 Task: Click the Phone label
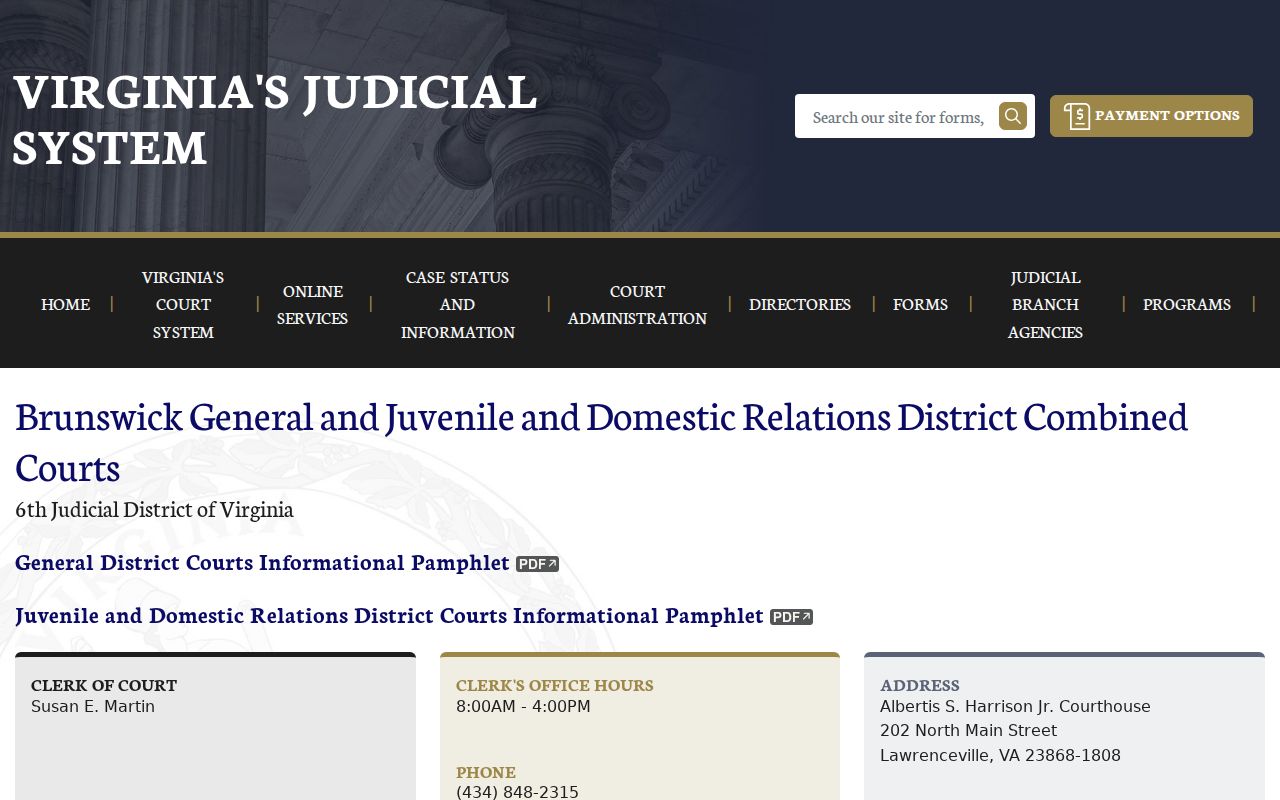pyautogui.click(x=486, y=772)
